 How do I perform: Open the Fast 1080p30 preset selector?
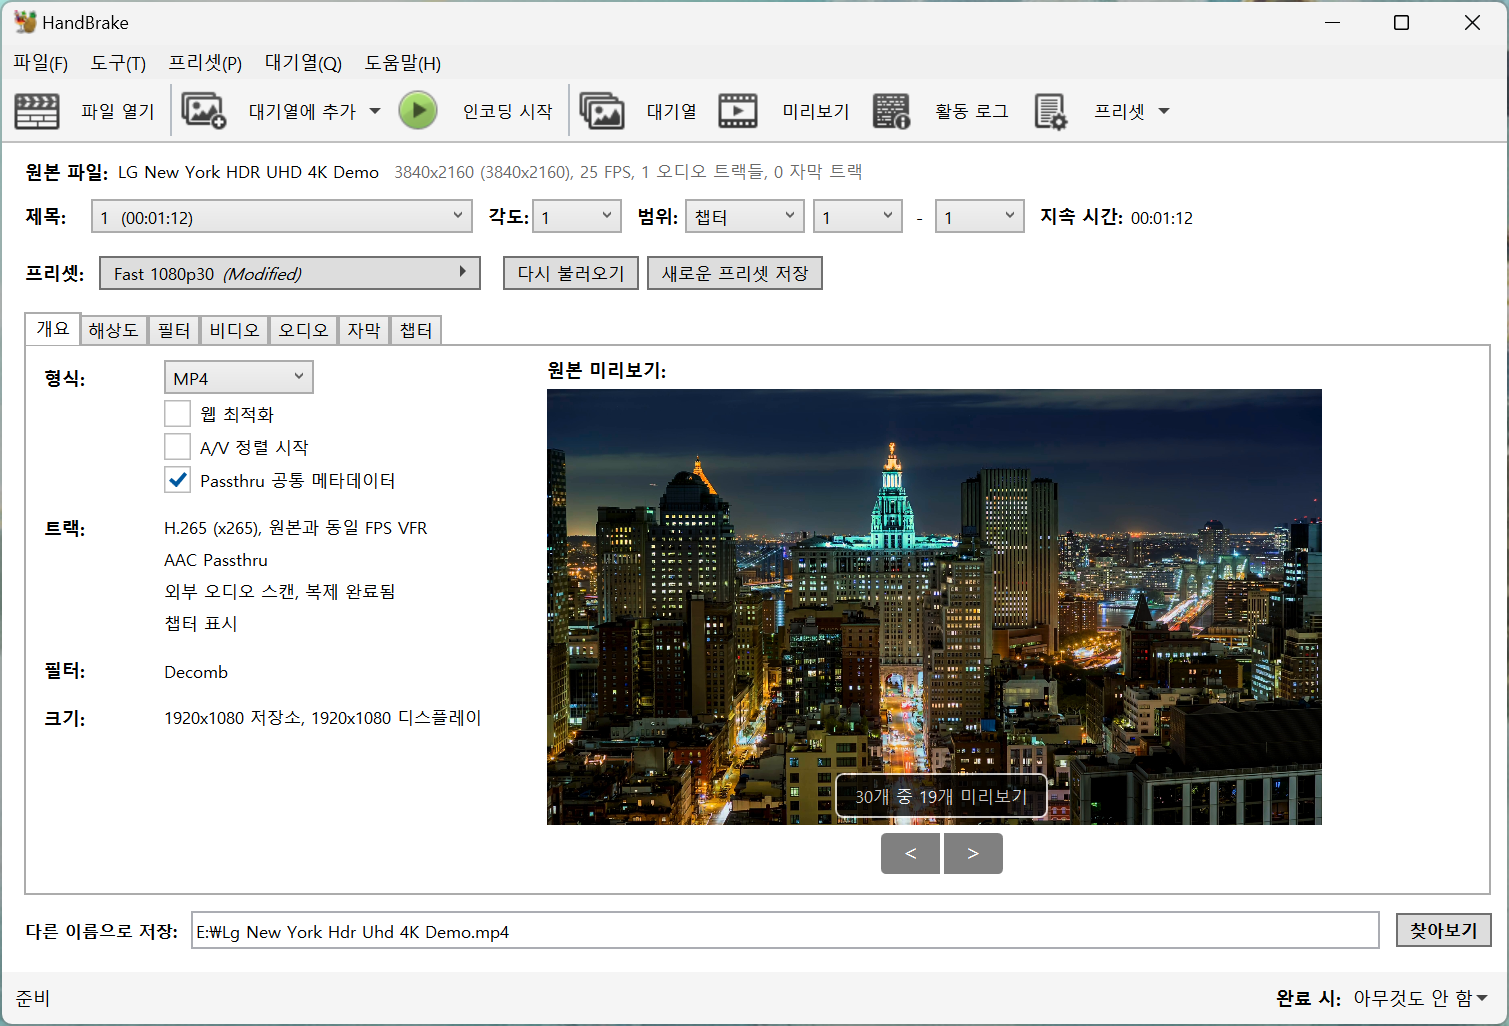coord(290,273)
